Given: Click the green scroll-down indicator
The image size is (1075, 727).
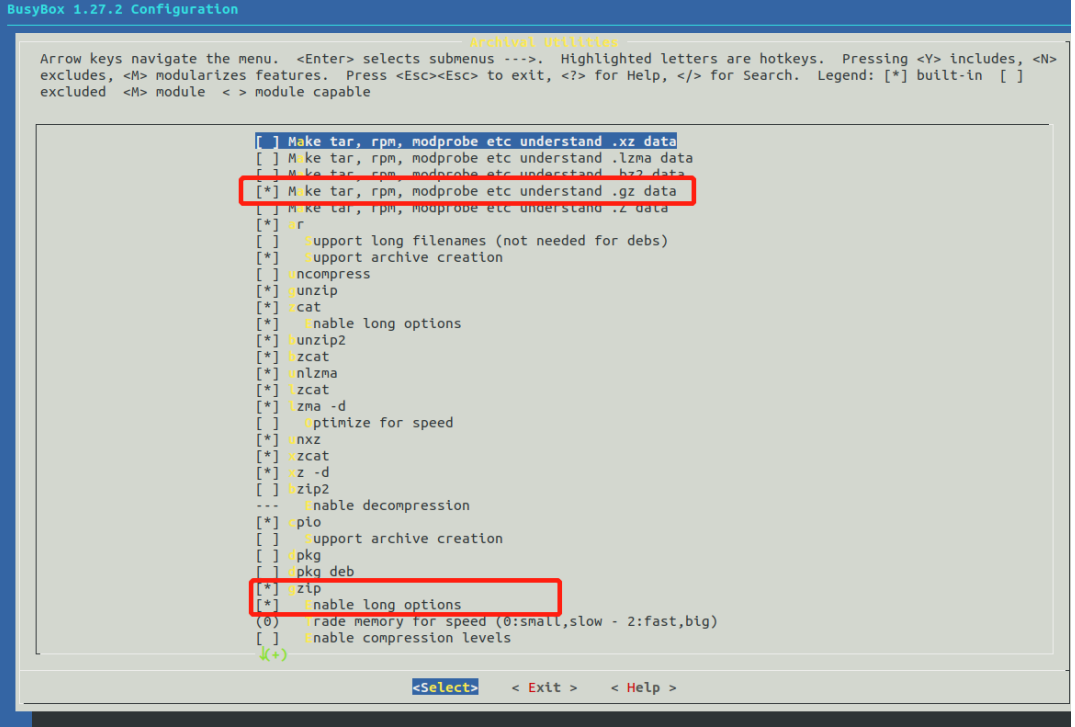Looking at the screenshot, I should point(273,655).
